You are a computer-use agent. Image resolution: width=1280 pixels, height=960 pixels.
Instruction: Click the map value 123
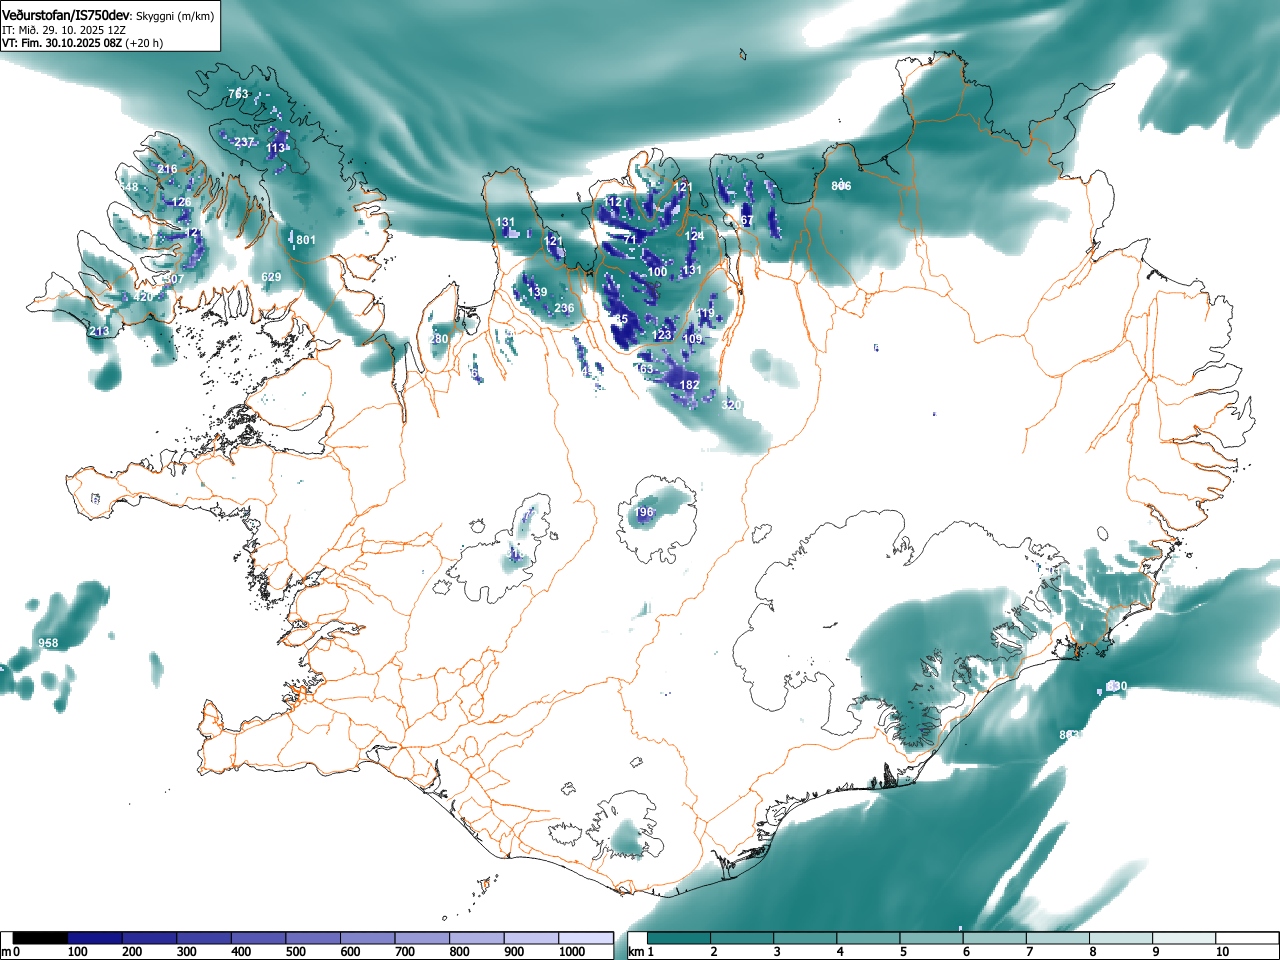point(661,335)
